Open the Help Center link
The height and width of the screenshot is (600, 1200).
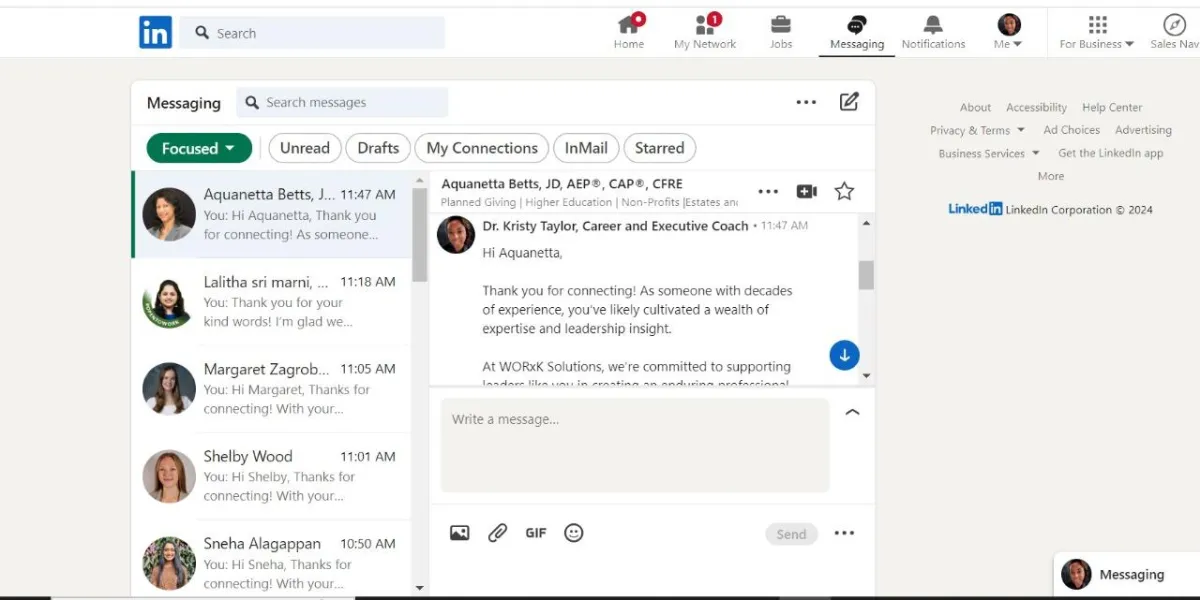(x=1112, y=107)
